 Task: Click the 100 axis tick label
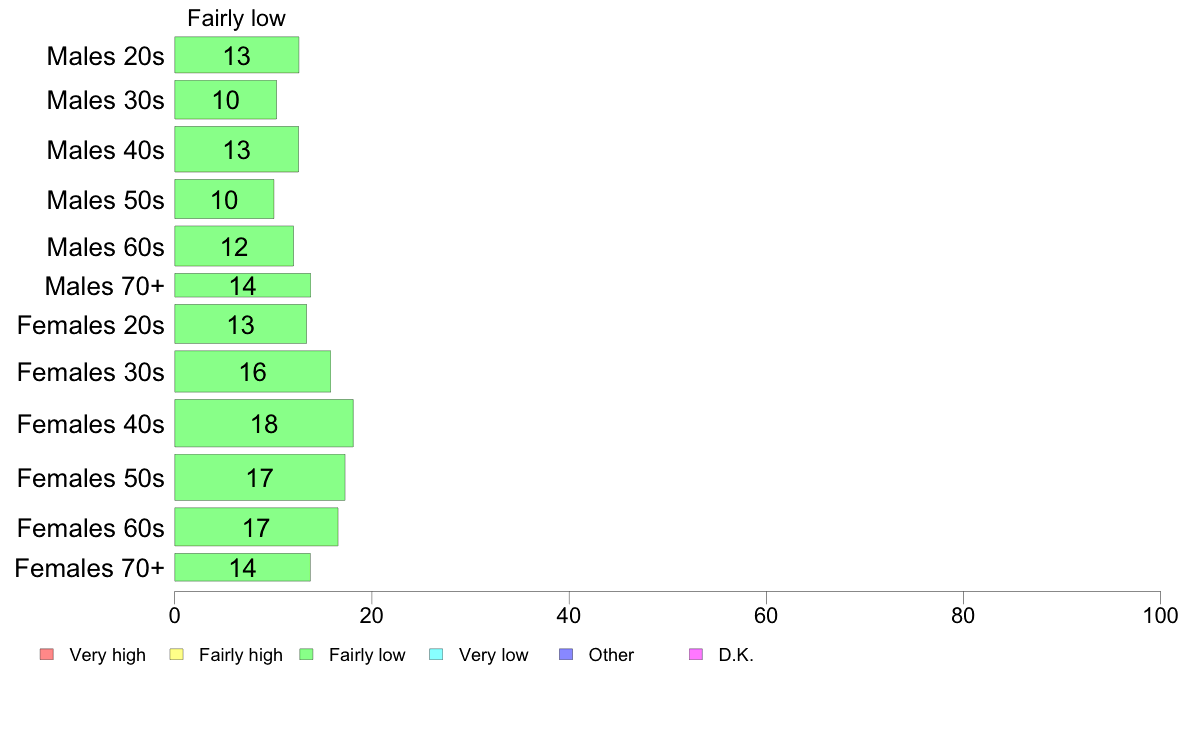(x=1160, y=615)
